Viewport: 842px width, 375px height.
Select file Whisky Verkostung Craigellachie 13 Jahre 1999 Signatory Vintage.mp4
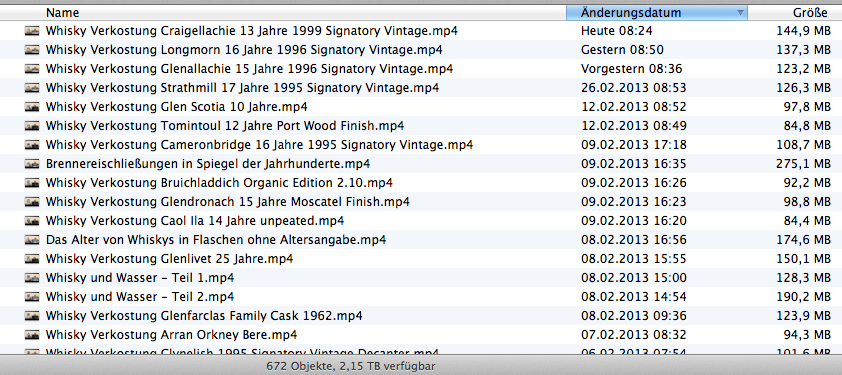tap(252, 31)
